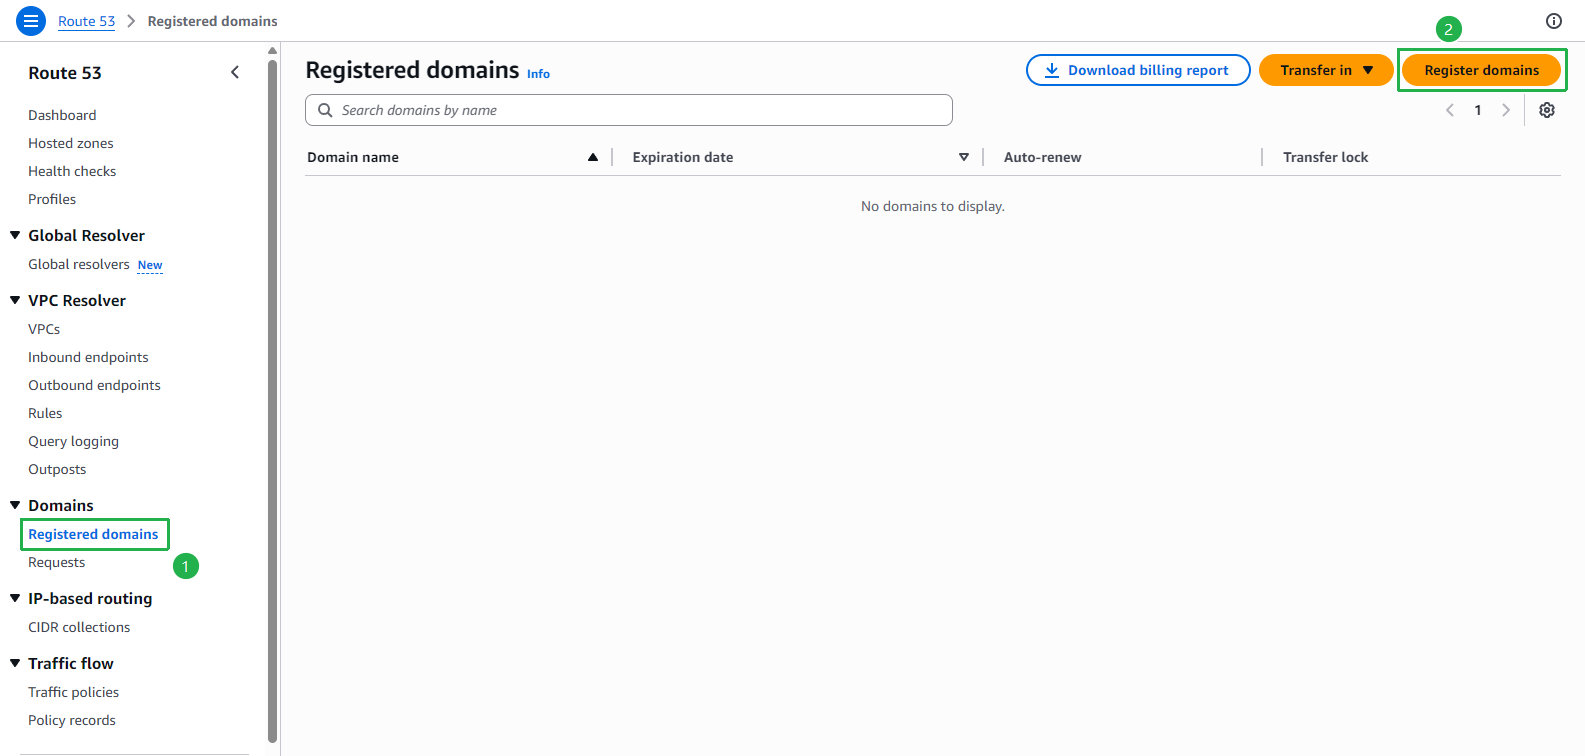Open Health checks page
Image resolution: width=1585 pixels, height=756 pixels.
[72, 171]
